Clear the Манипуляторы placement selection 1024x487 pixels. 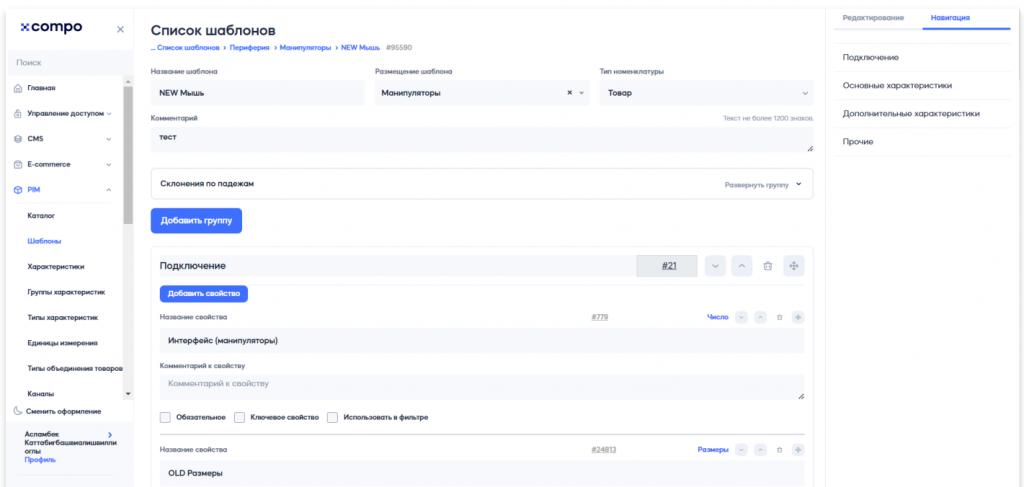click(570, 93)
